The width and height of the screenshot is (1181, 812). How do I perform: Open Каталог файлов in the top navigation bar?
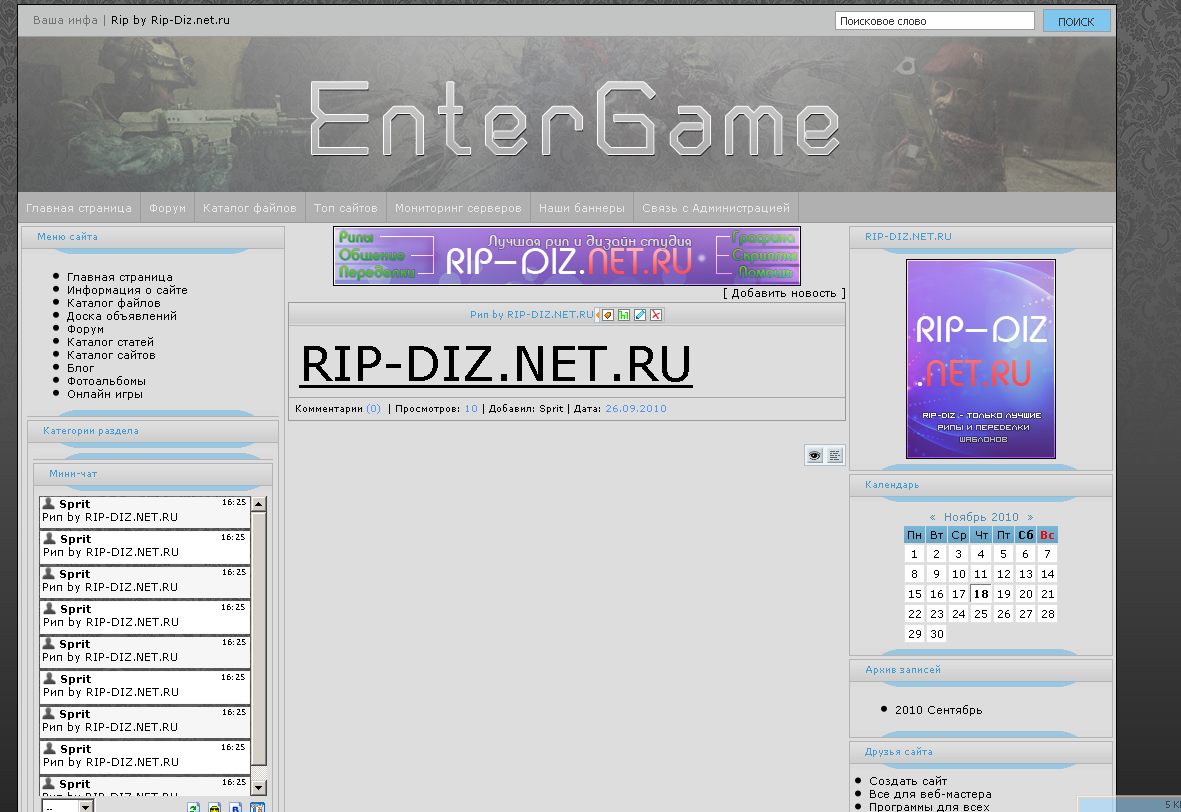[x=249, y=208]
